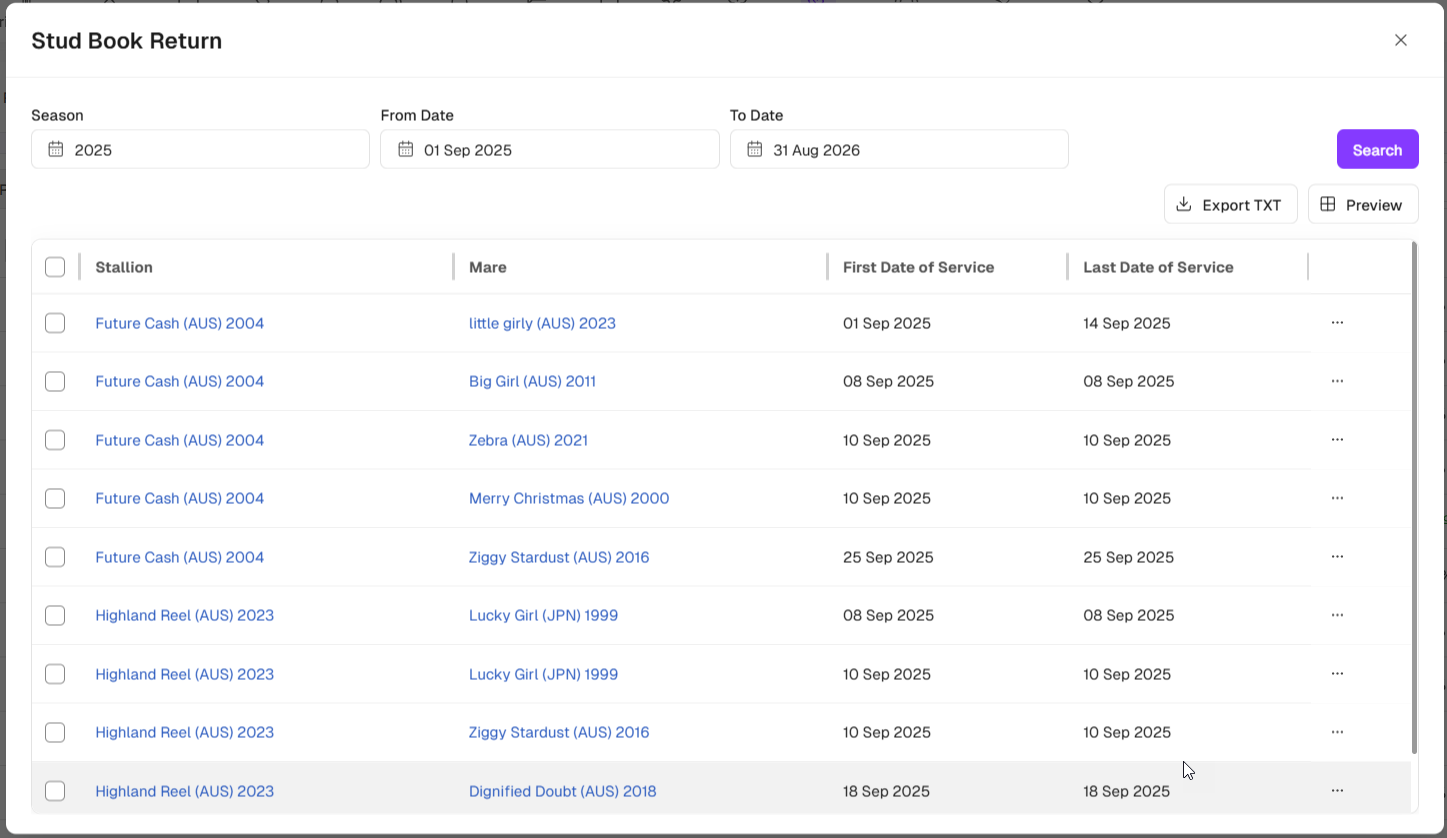Click the calendar icon in Season field
Viewport: 1447px width, 838px height.
pyautogui.click(x=56, y=150)
